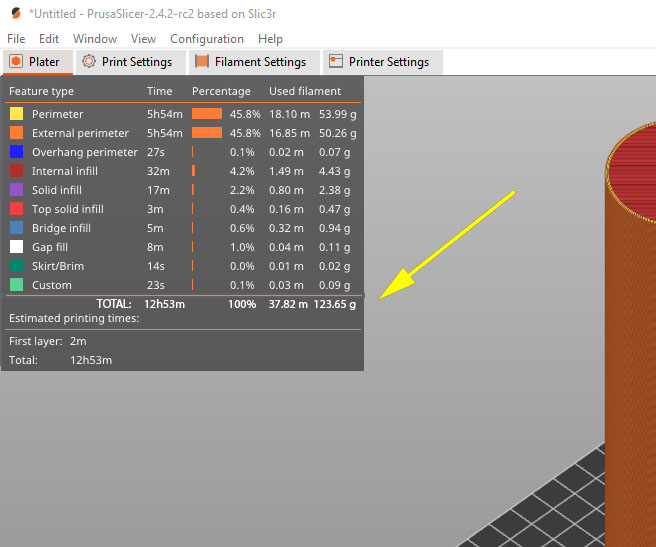The image size is (656, 547).
Task: Click the Percentage column header
Action: coord(221,91)
